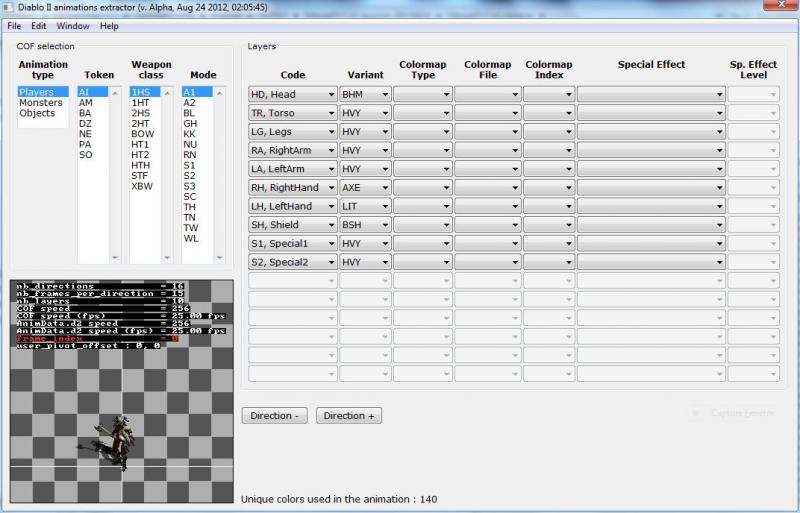Image resolution: width=800 pixels, height=513 pixels.
Task: Select Players animation type
Action: (43, 92)
